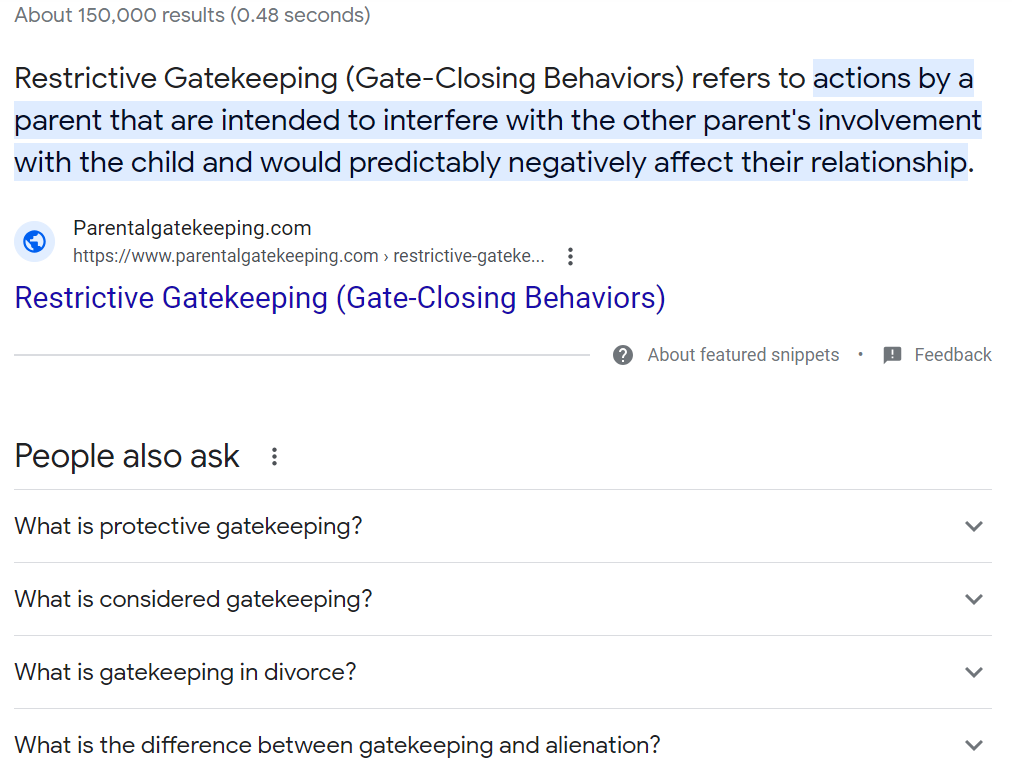Click the "Feedback" text button
1012x777 pixels.
[952, 355]
